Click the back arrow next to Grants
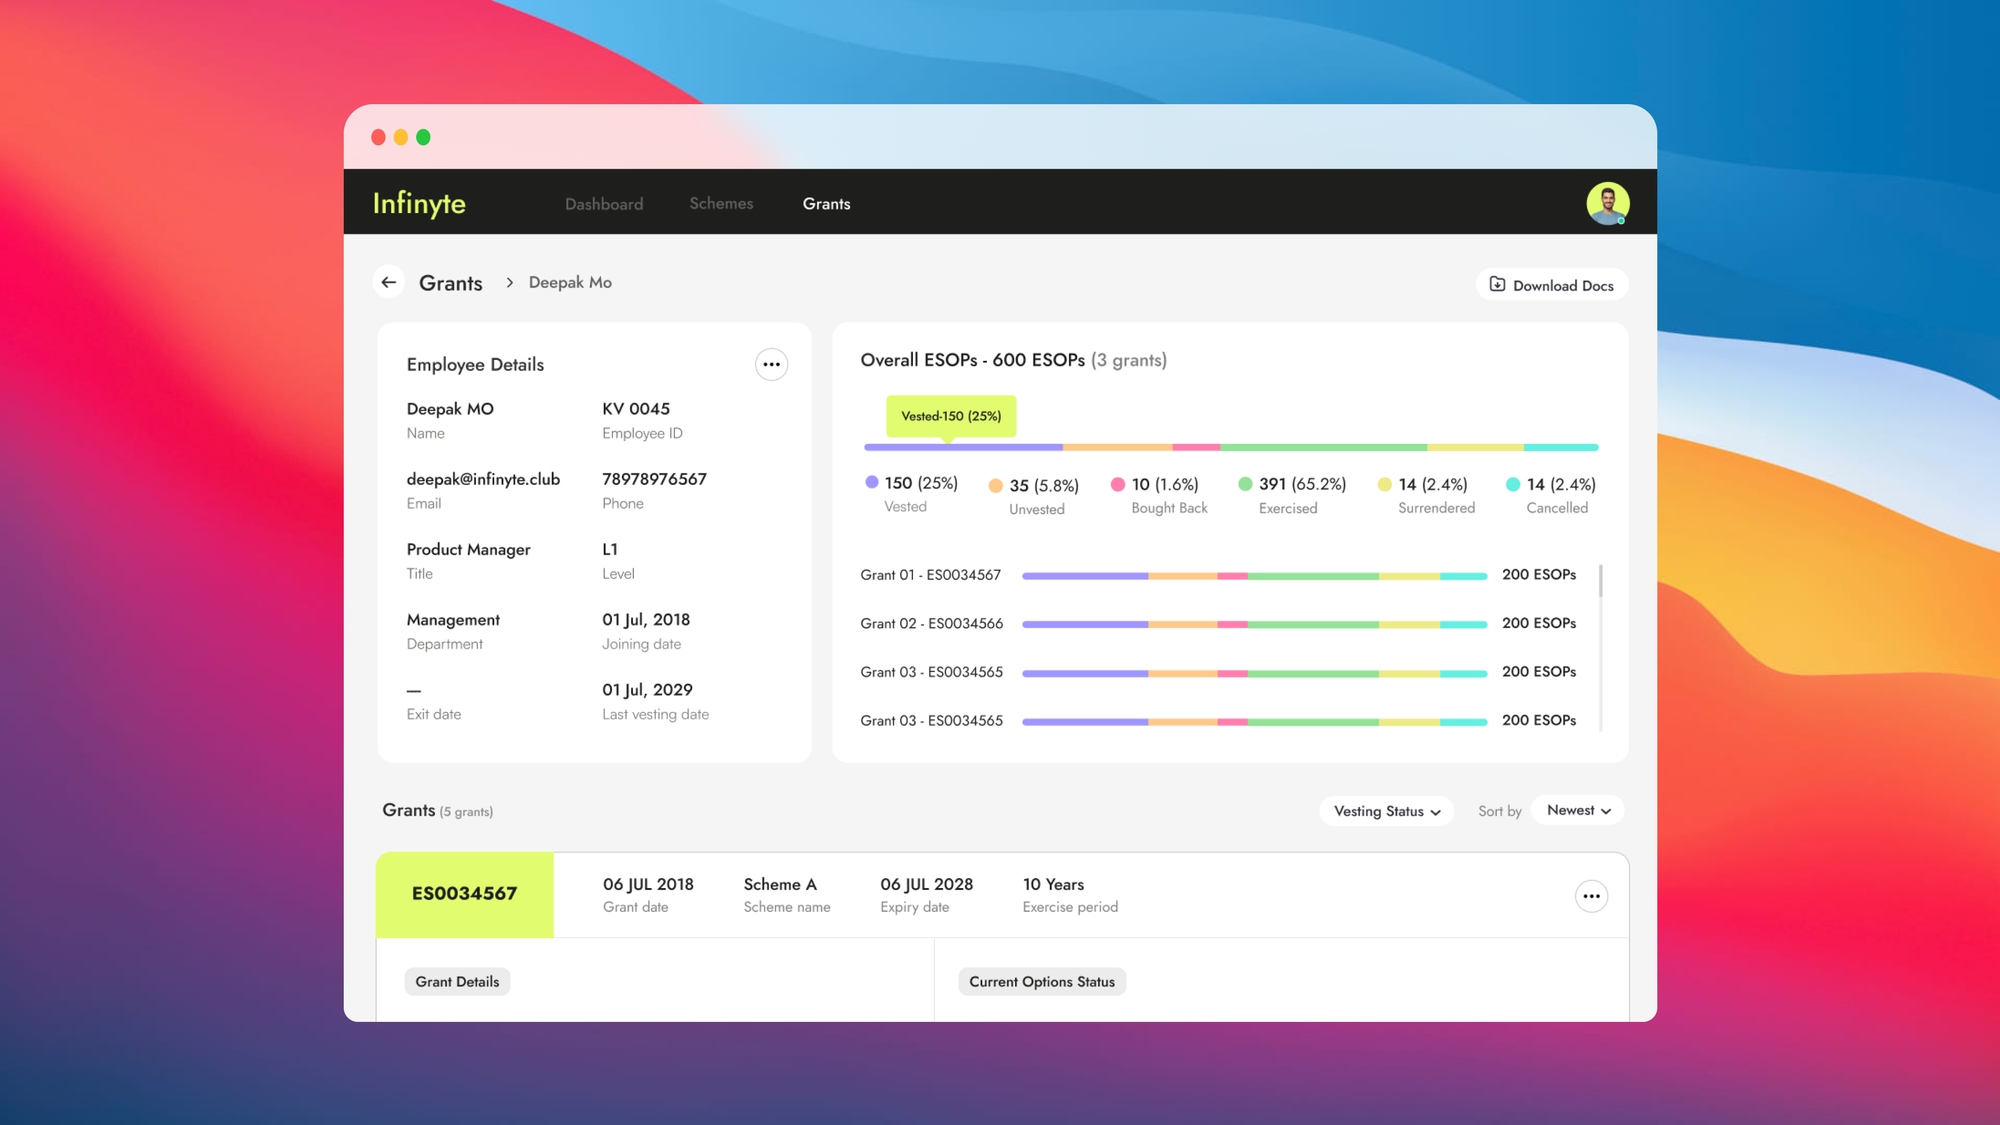 [389, 283]
